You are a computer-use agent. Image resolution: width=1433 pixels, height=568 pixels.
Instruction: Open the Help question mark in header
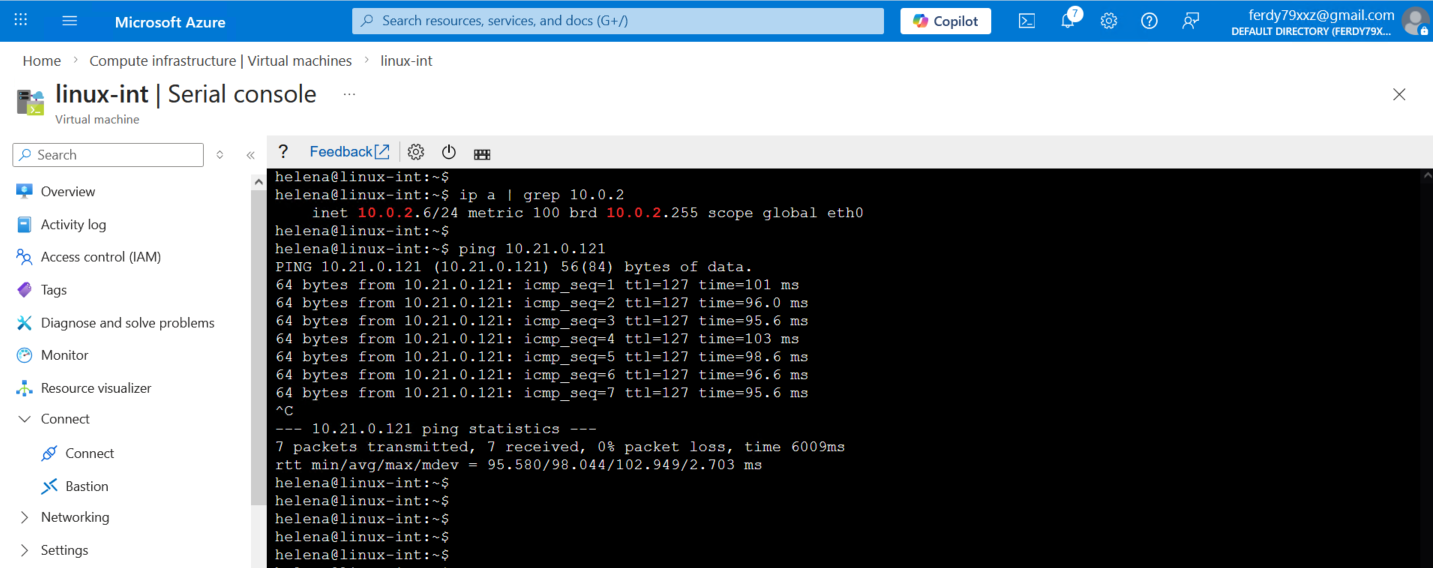(1149, 21)
